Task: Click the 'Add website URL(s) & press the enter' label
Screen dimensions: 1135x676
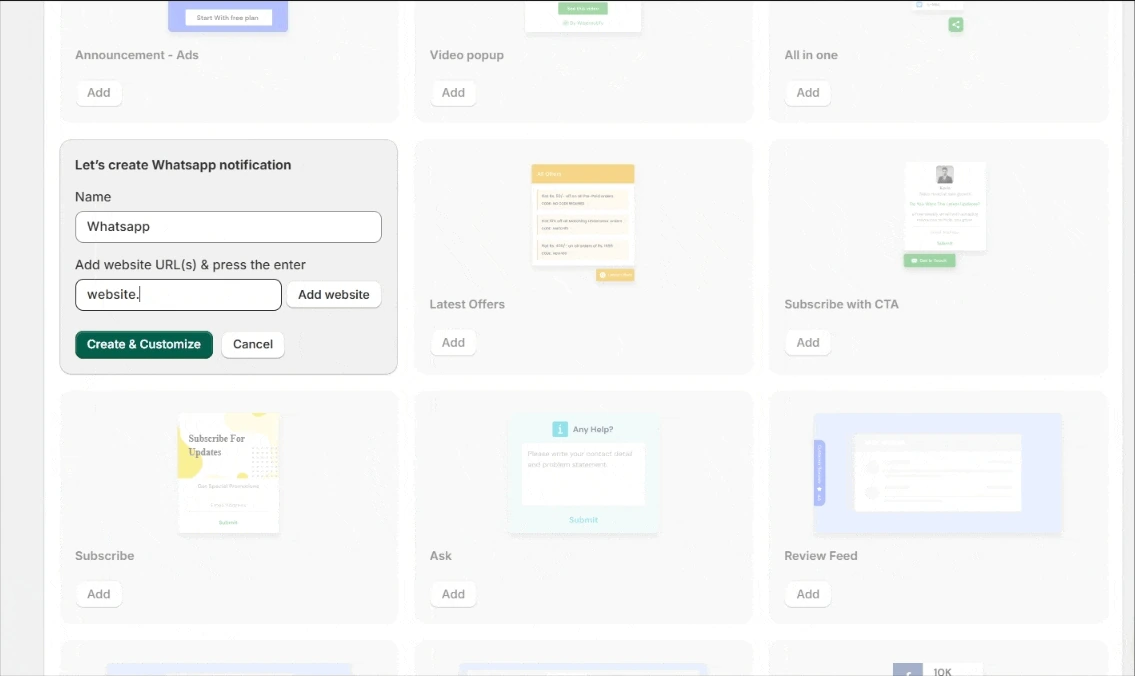Action: pos(190,265)
